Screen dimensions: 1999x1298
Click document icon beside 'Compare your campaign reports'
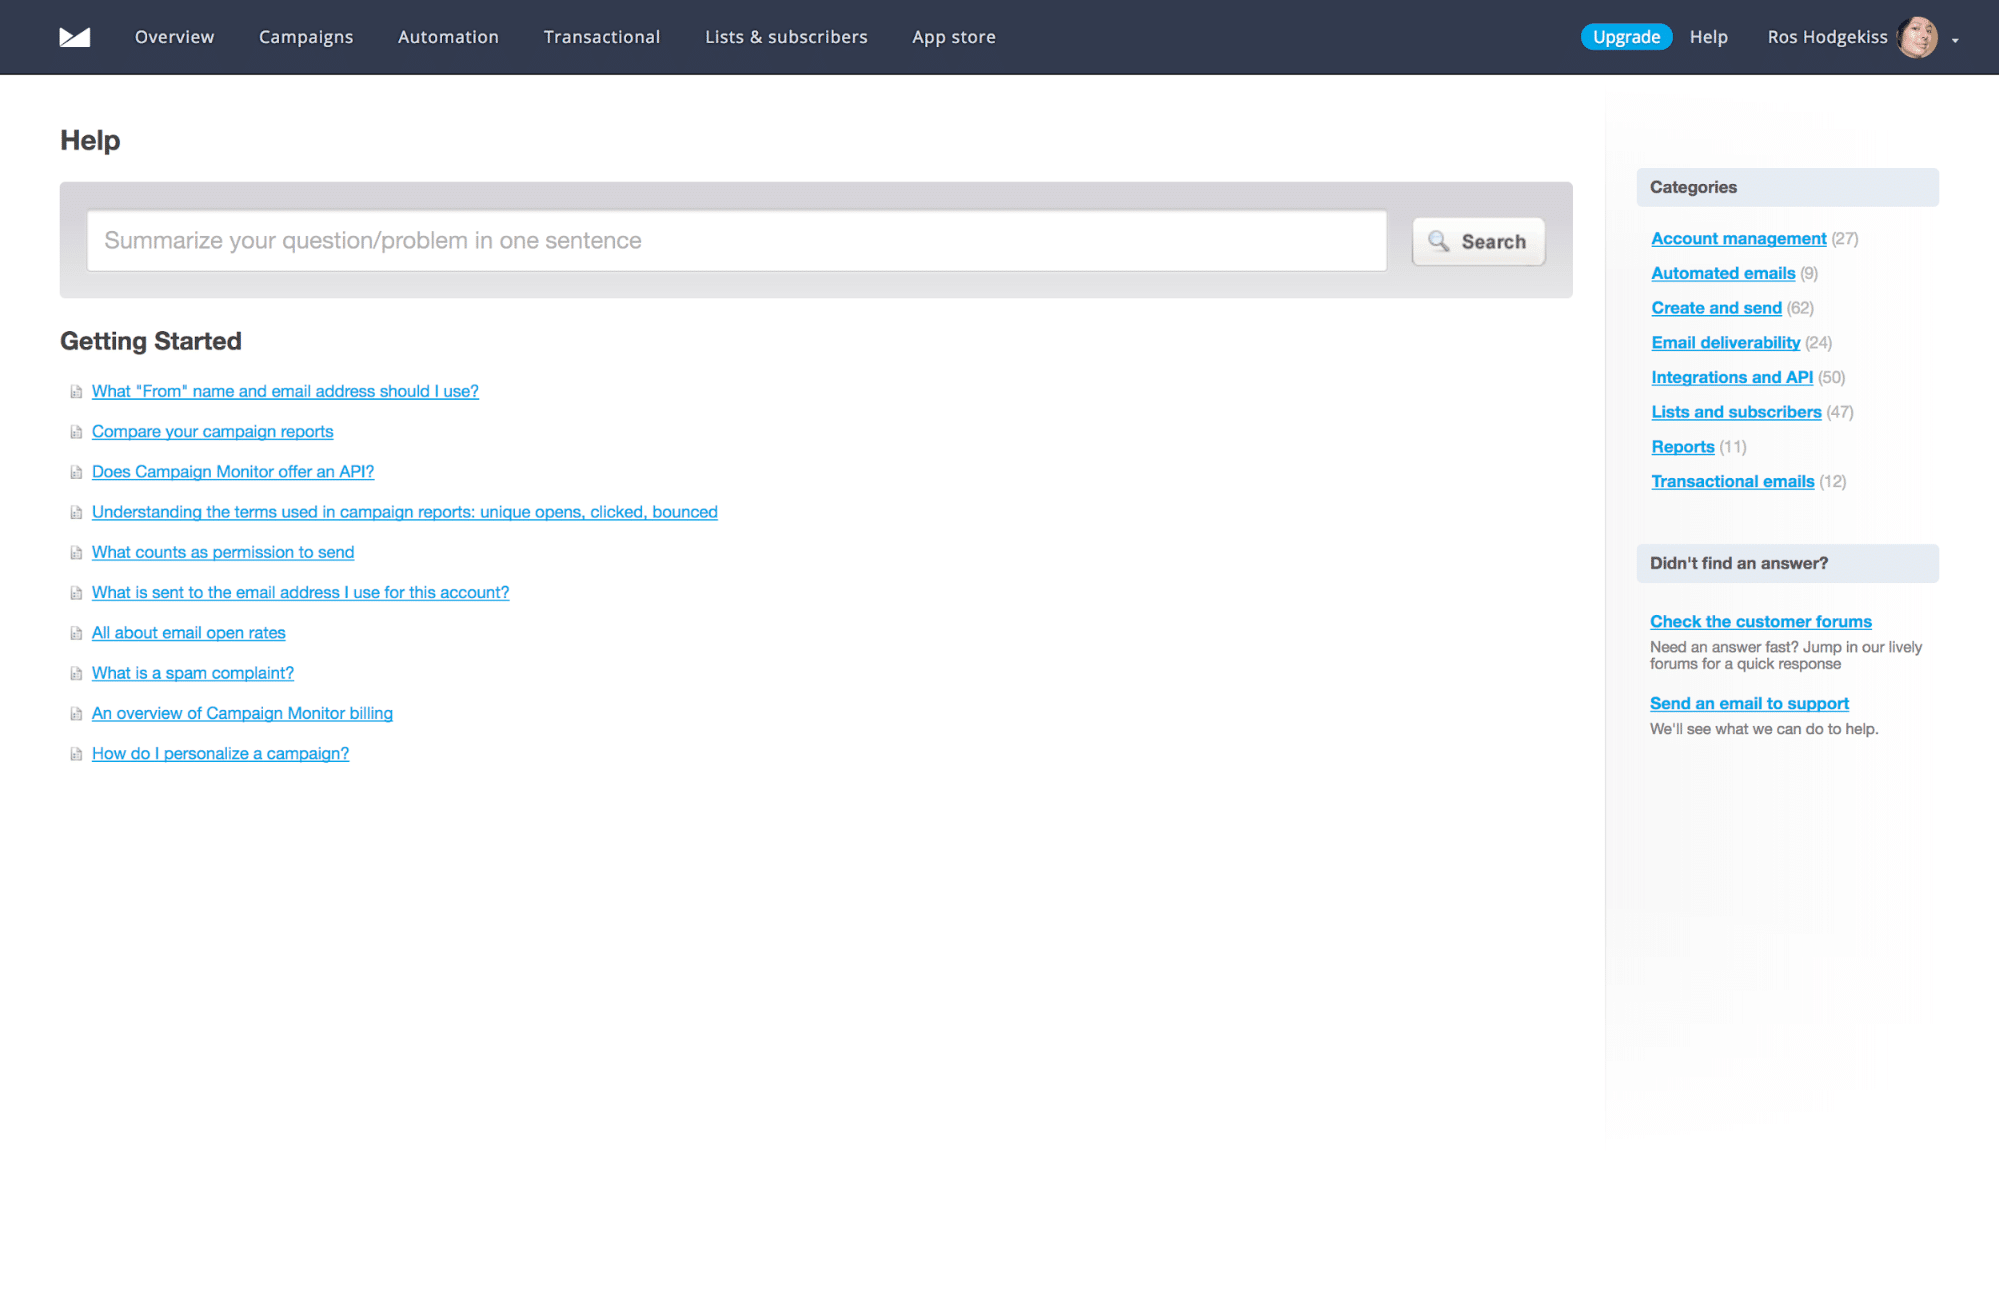tap(76, 432)
